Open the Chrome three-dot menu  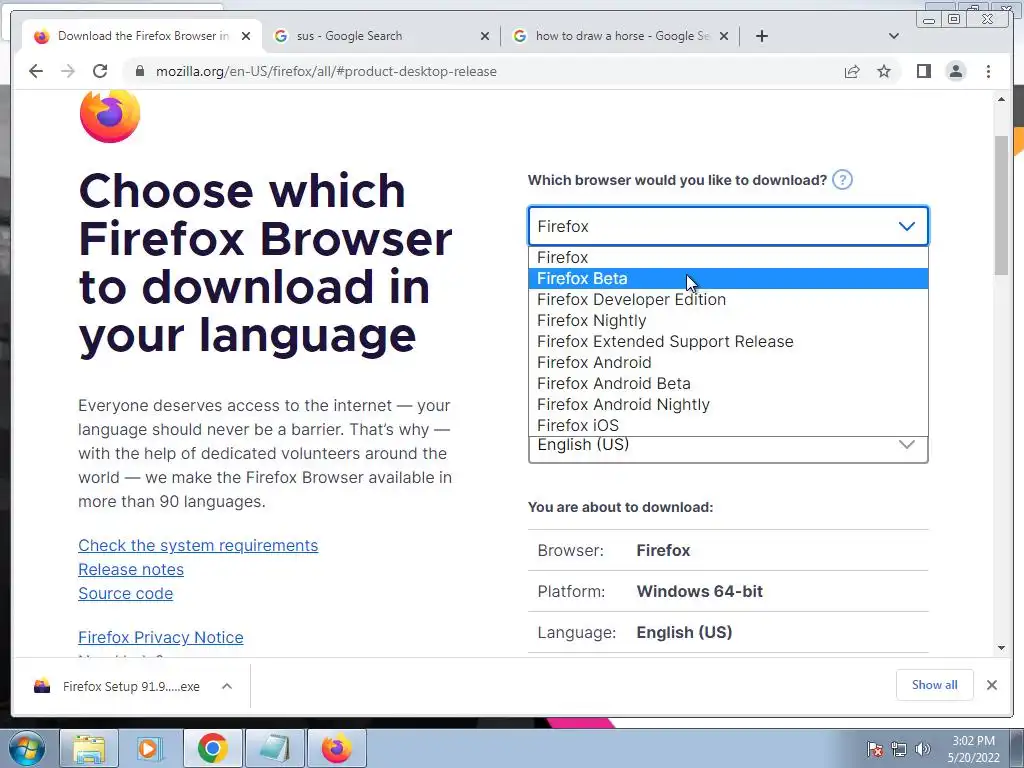[x=988, y=71]
